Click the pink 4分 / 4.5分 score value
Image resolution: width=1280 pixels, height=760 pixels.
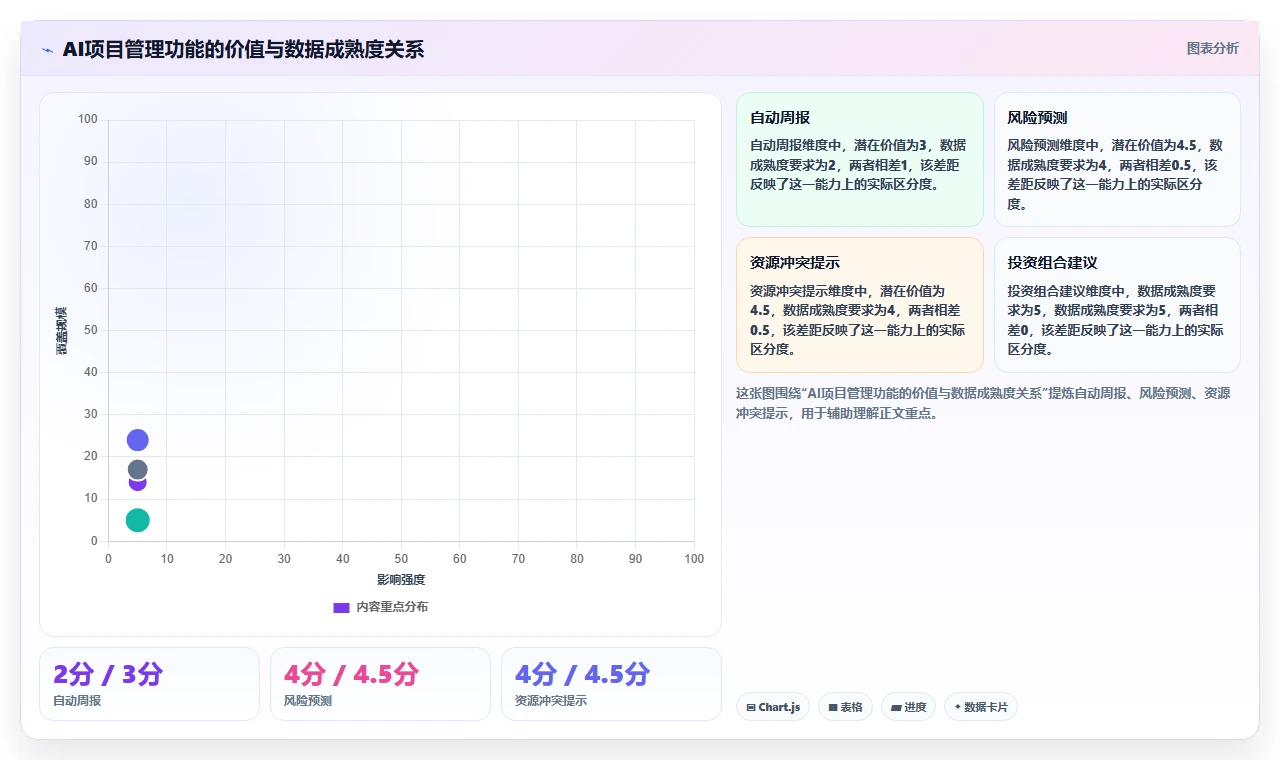351,674
